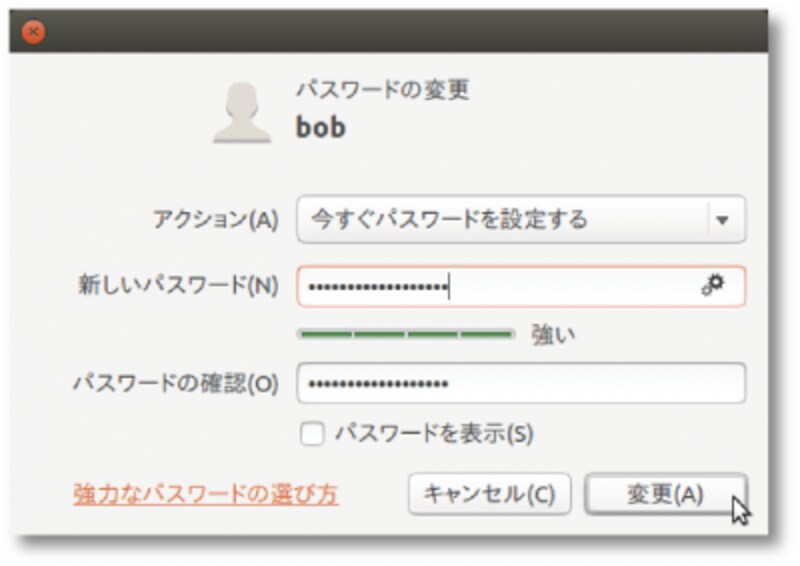Focus the 新しいパスワード(N) input field
The height and width of the screenshot is (566, 800).
[x=521, y=286]
